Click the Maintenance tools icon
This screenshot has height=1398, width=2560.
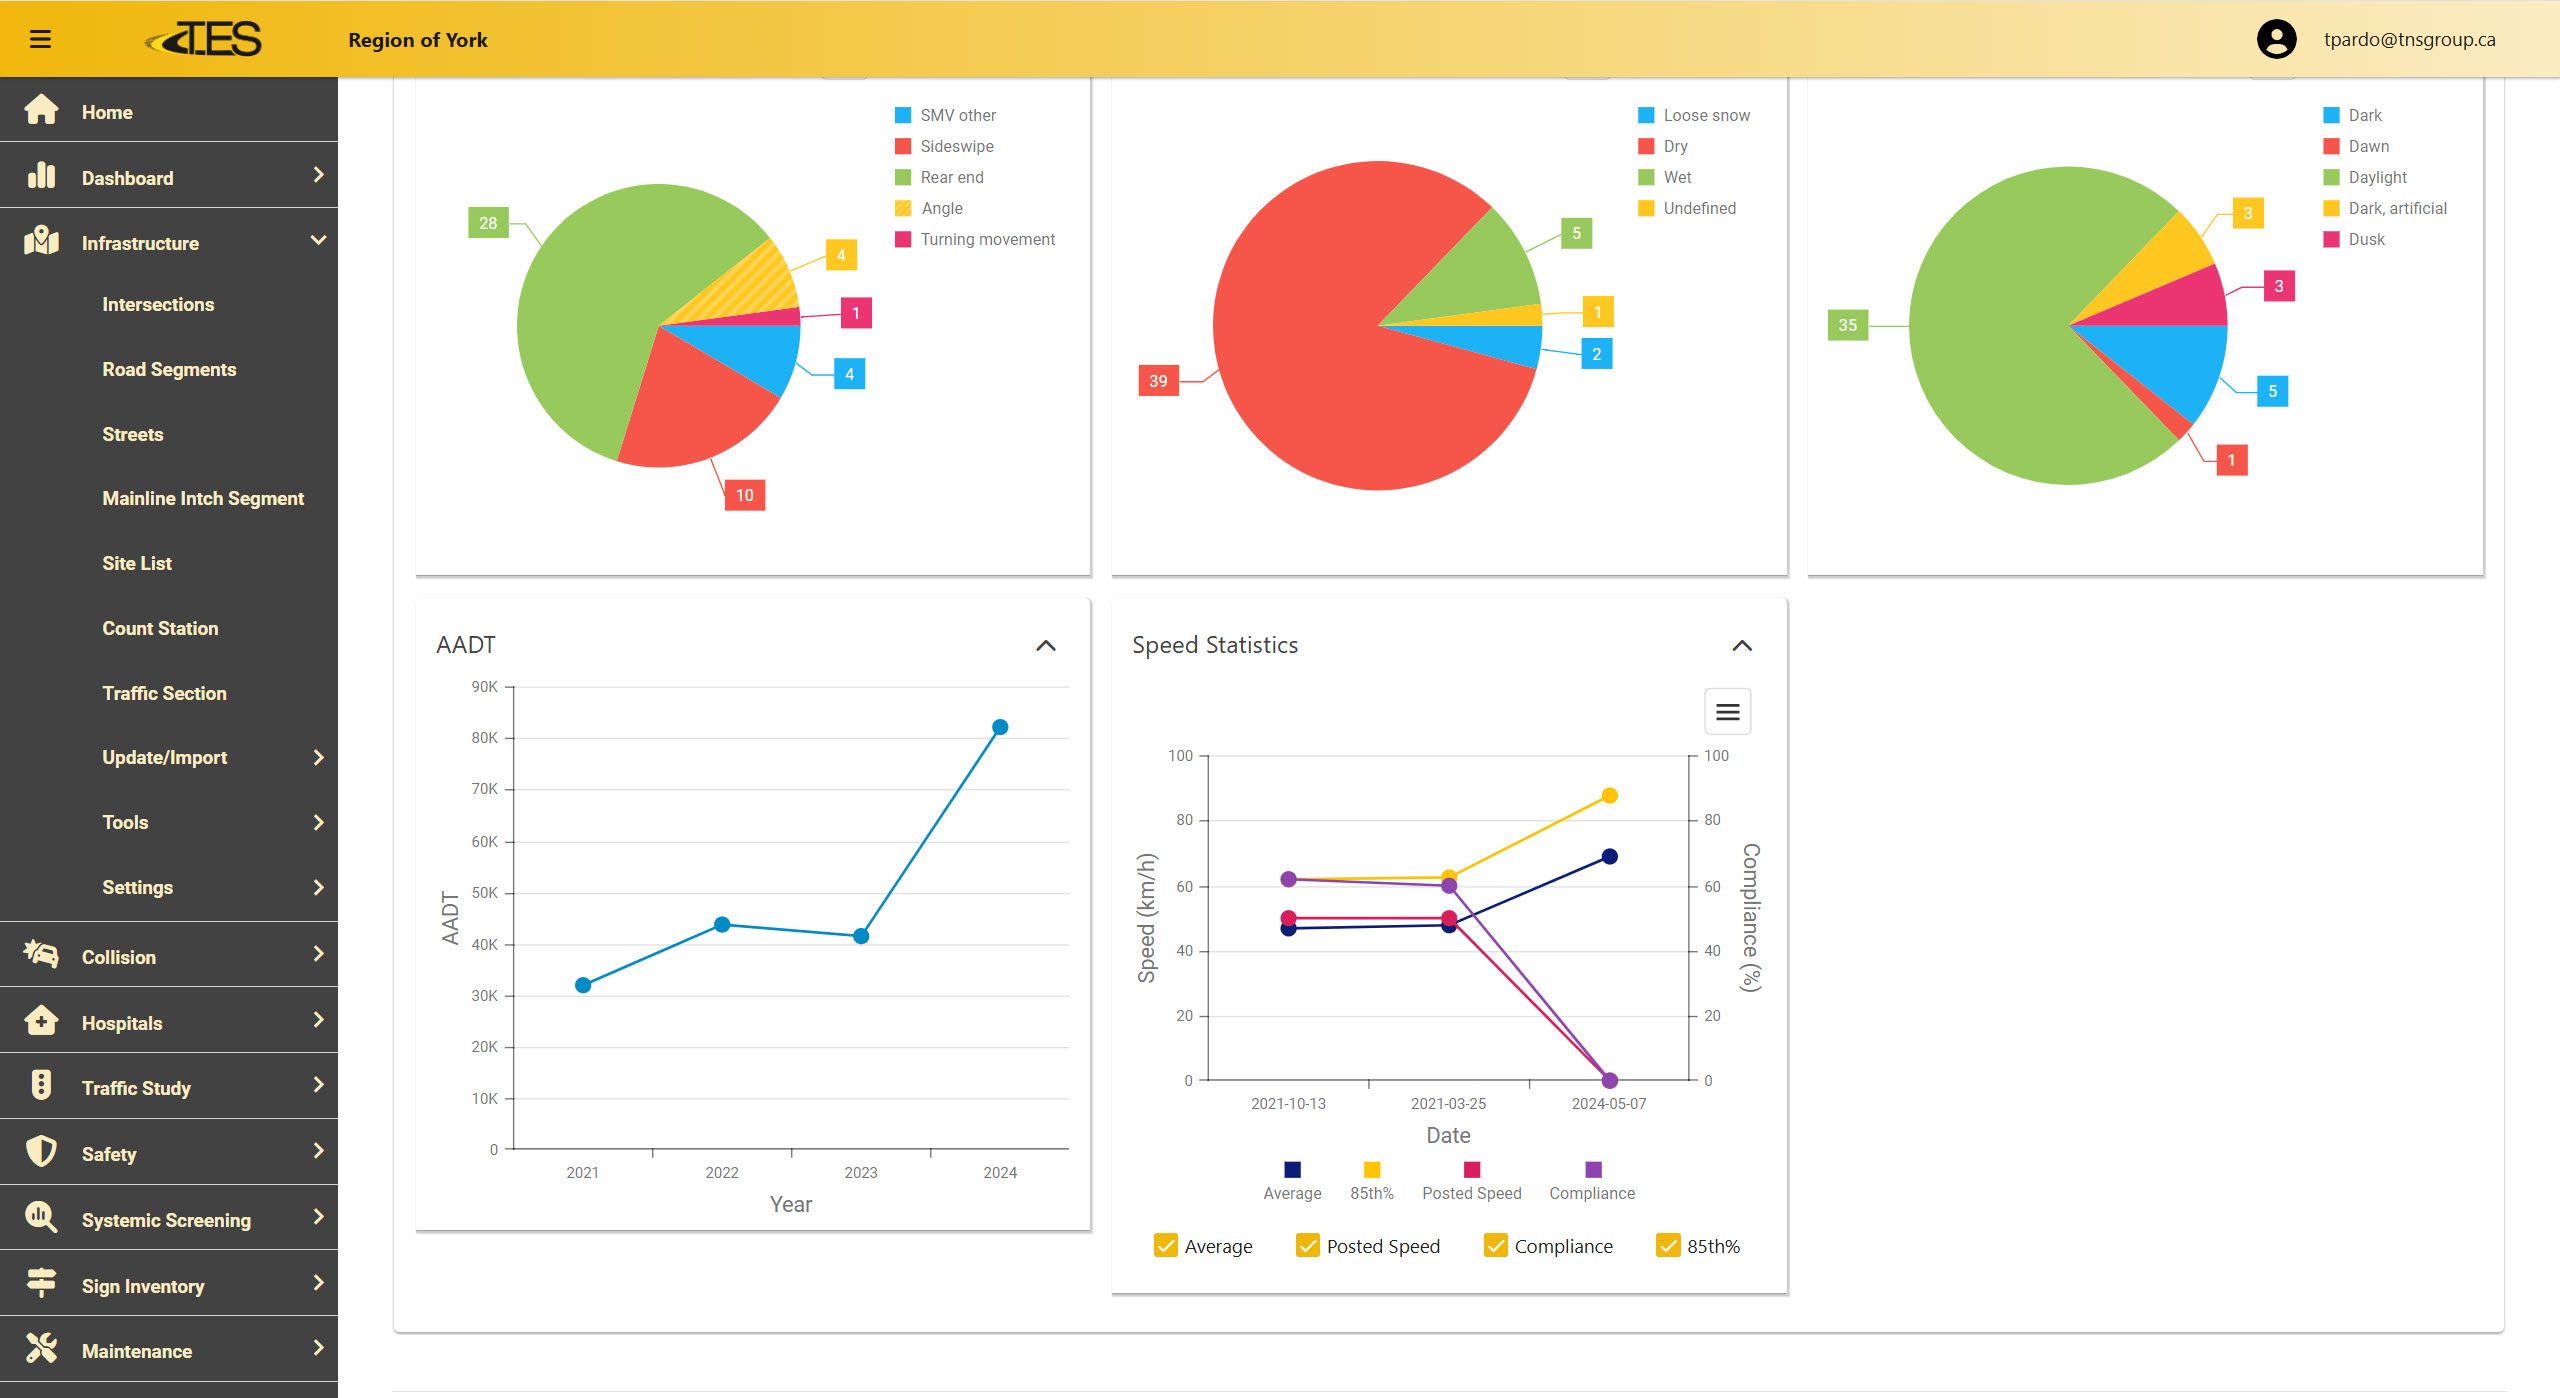pyautogui.click(x=41, y=1349)
